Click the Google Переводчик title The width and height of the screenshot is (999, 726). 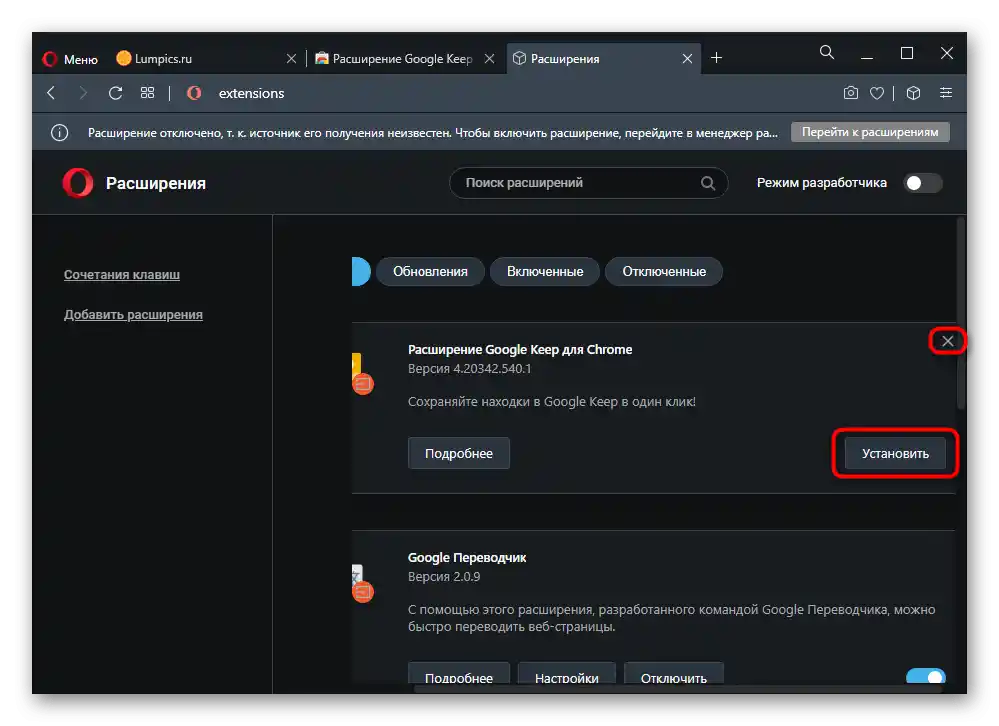(467, 558)
